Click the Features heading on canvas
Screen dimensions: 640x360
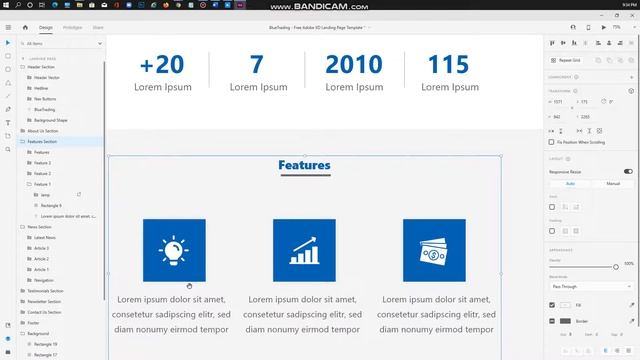[304, 165]
